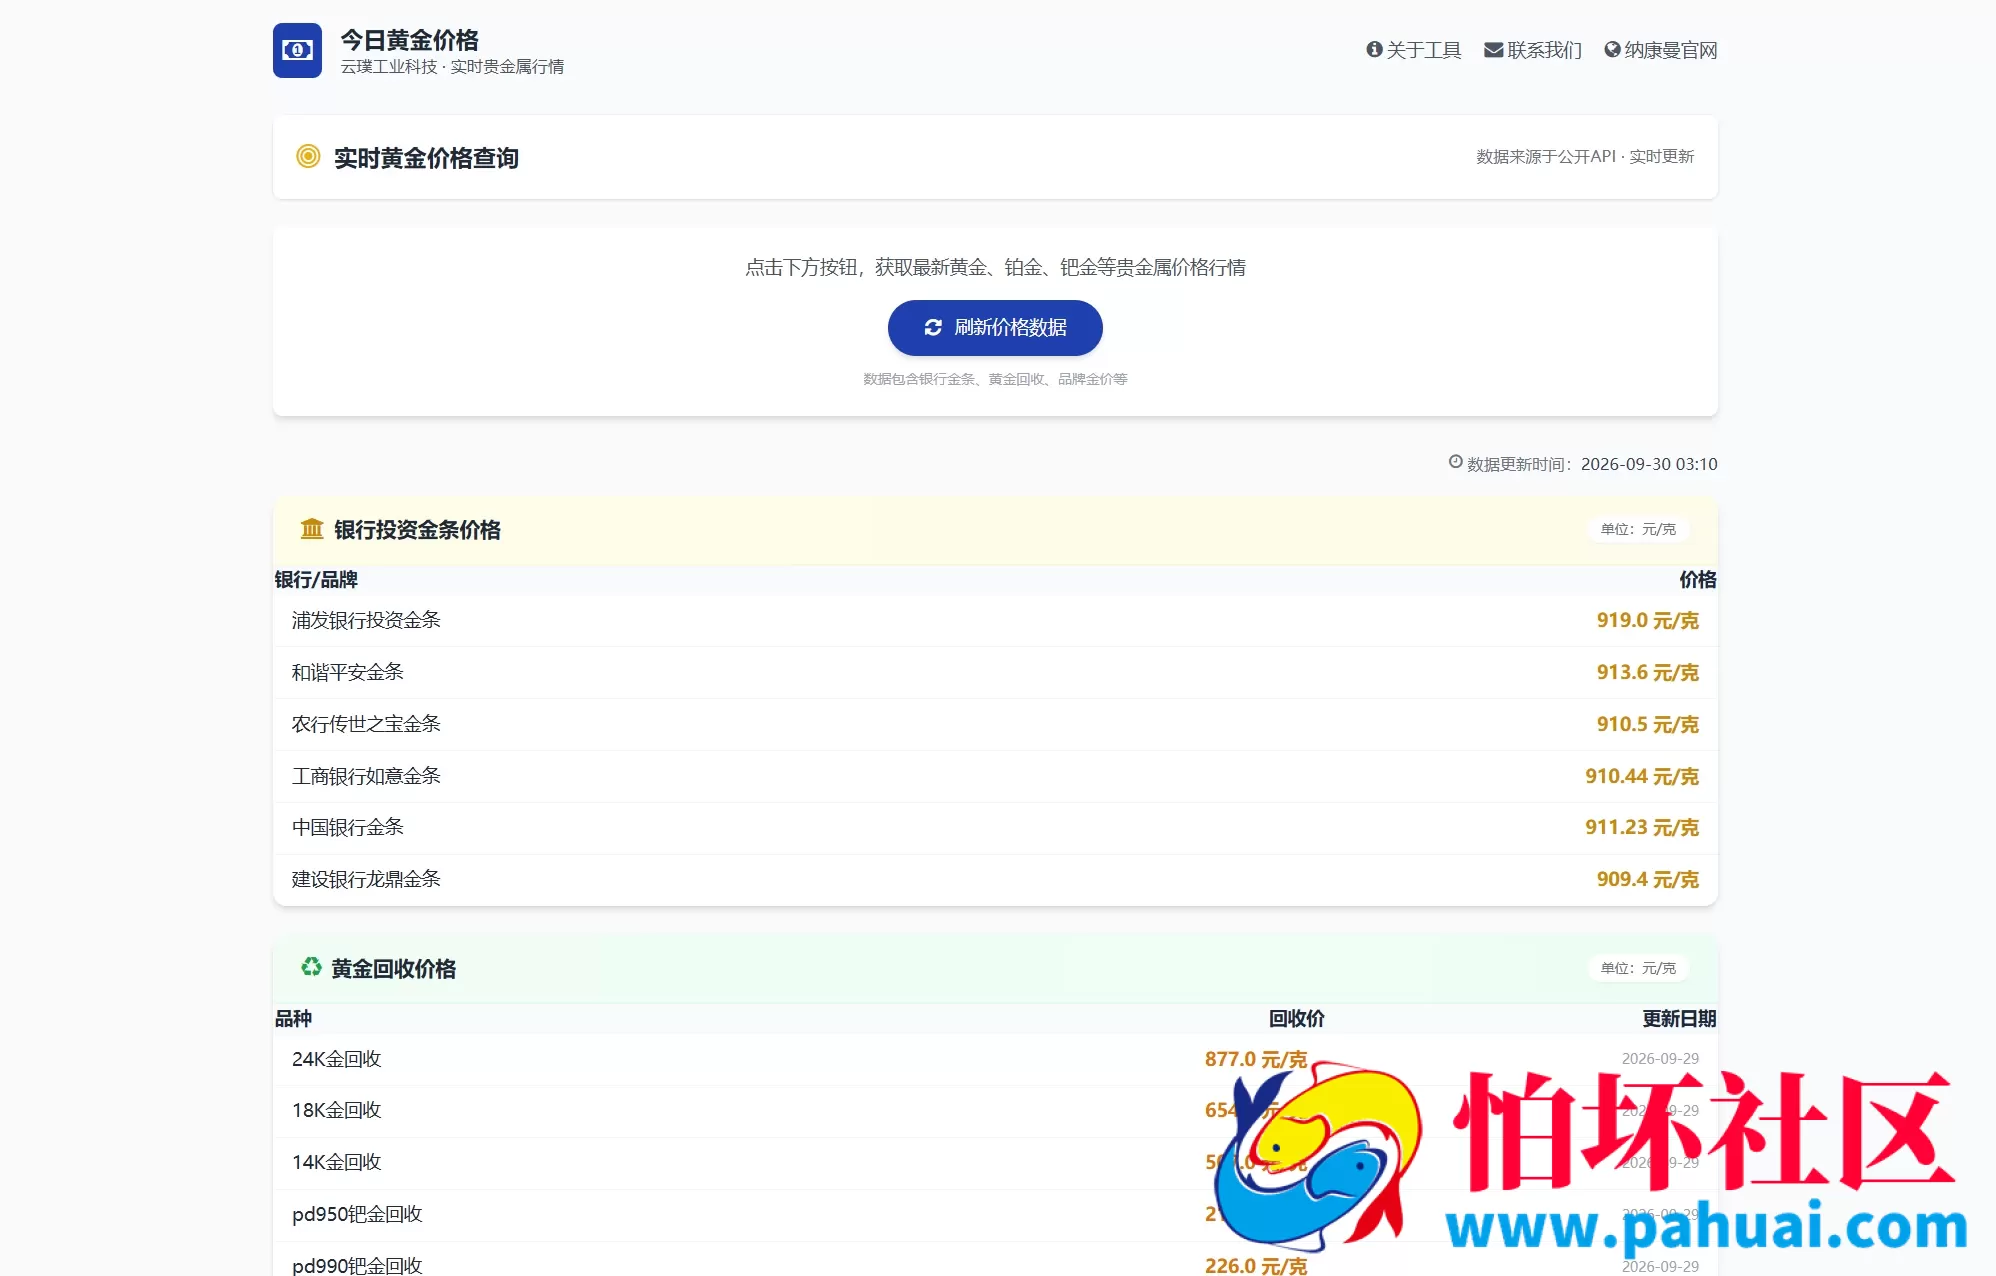Click the 913.6 元/克 price

[1647, 673]
